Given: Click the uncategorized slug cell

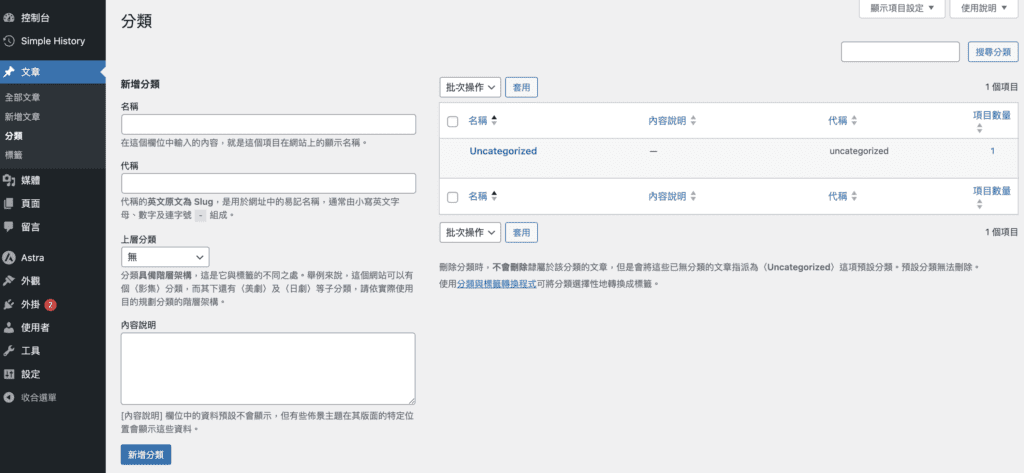Looking at the screenshot, I should tap(859, 151).
